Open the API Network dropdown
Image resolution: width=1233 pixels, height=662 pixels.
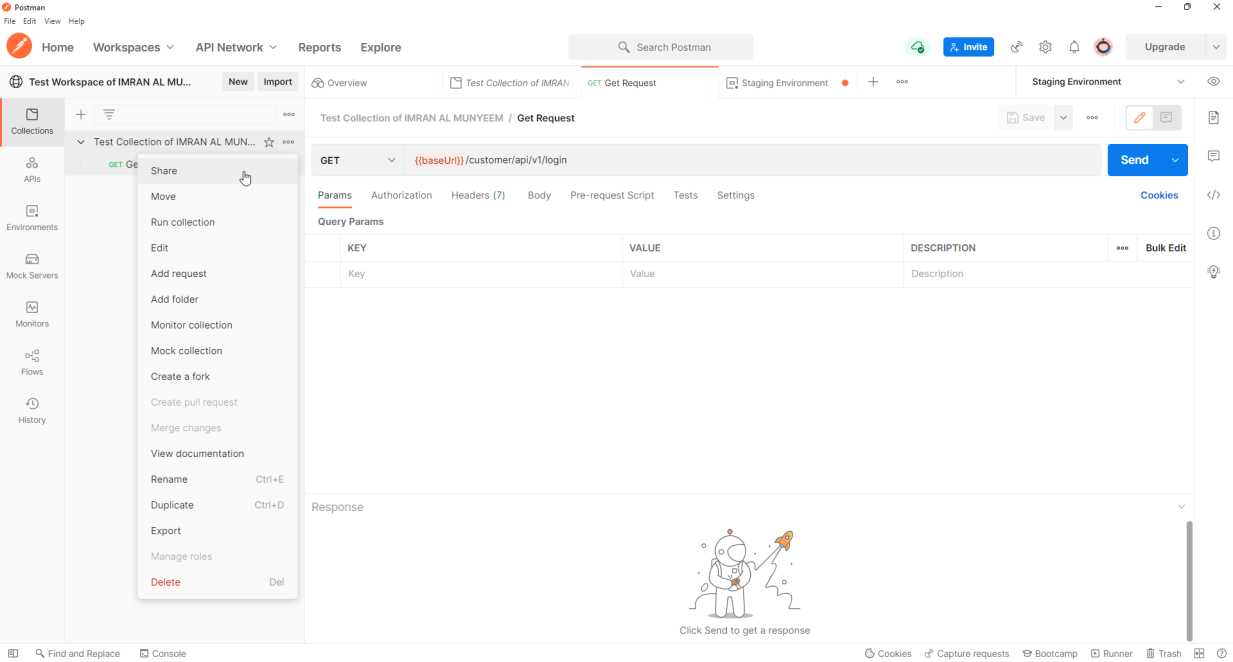coord(236,47)
